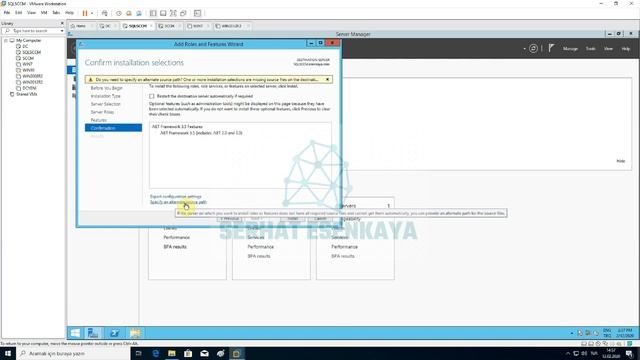This screenshot has height=360, width=640.
Task: Open Server Manager Tools menu
Action: point(591,49)
